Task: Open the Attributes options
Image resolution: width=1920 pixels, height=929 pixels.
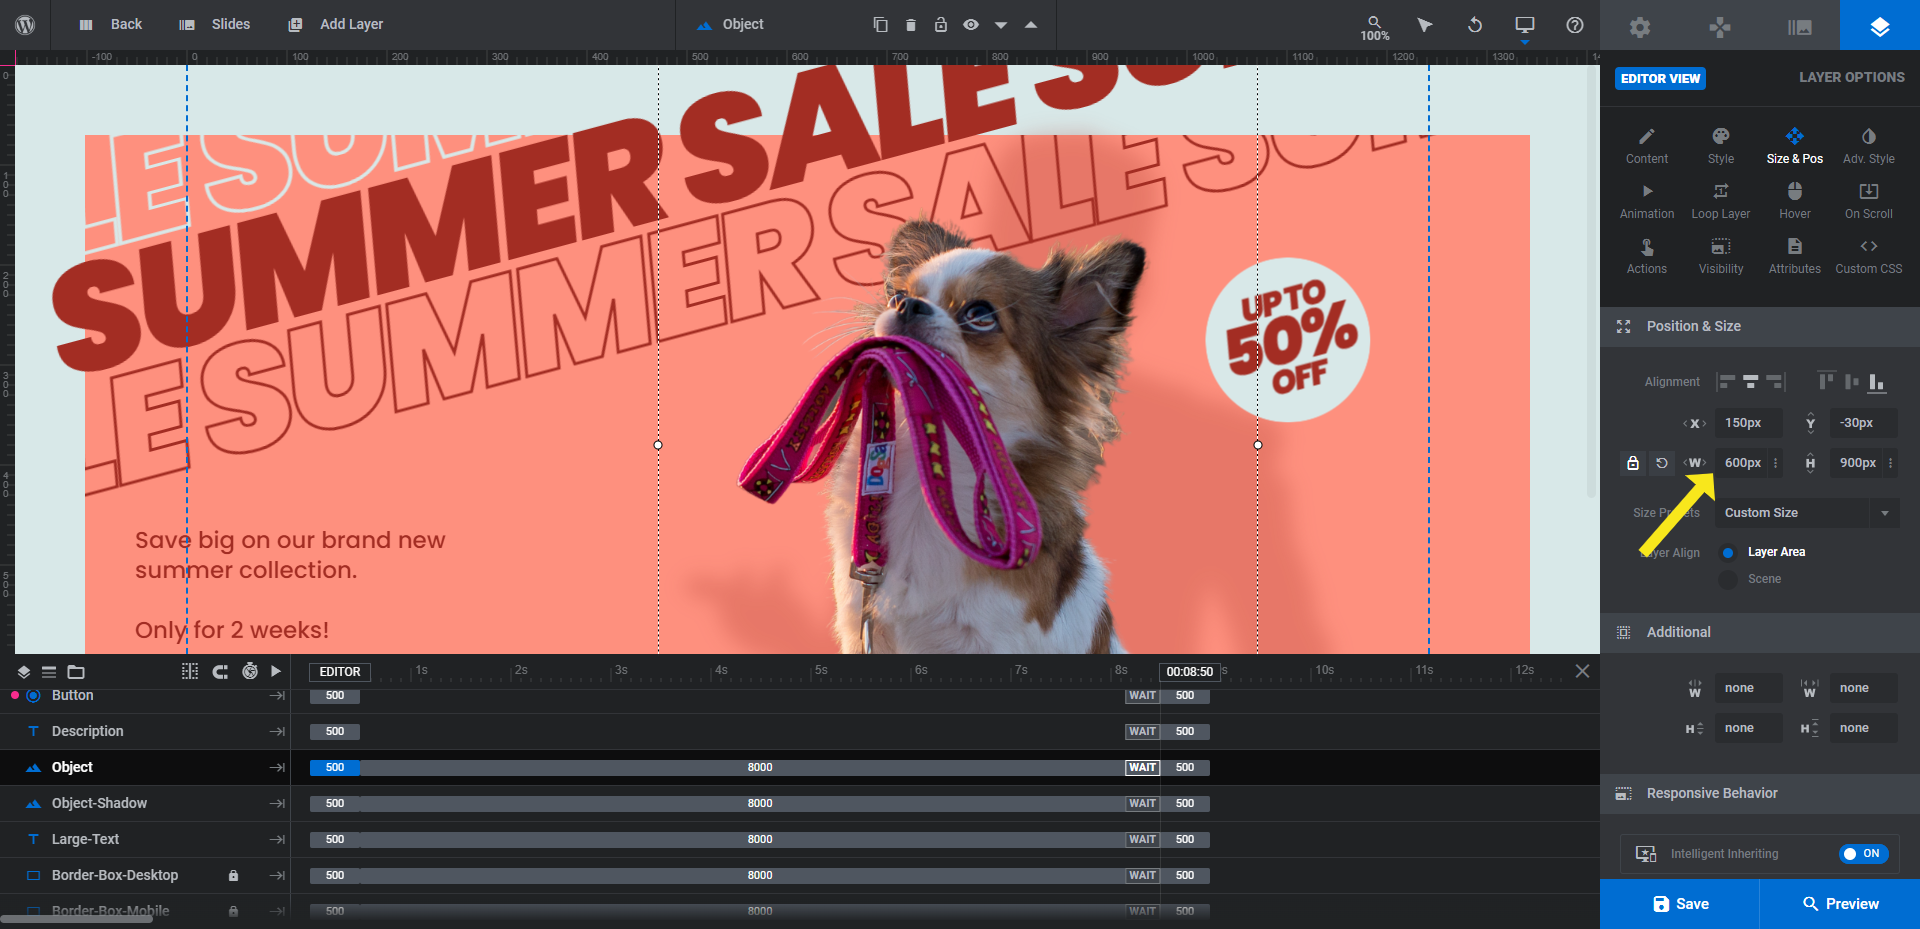Action: (1795, 256)
